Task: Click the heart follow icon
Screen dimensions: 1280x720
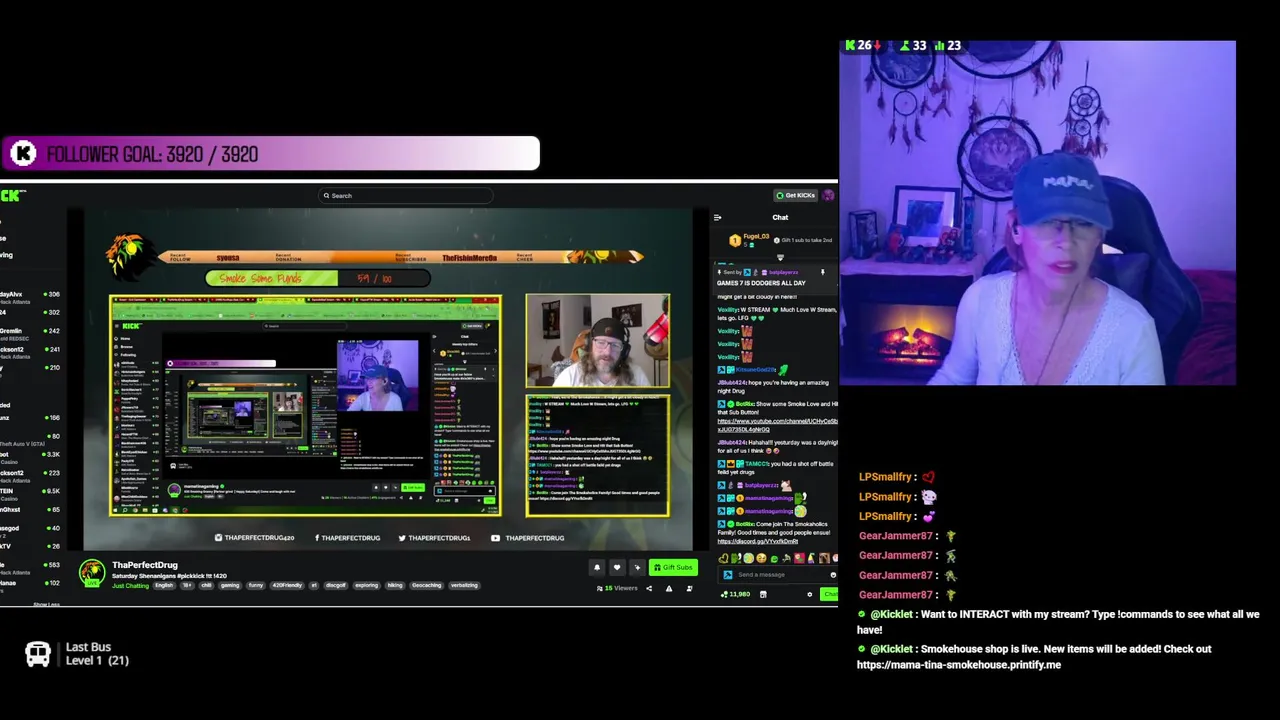Action: 617,567
